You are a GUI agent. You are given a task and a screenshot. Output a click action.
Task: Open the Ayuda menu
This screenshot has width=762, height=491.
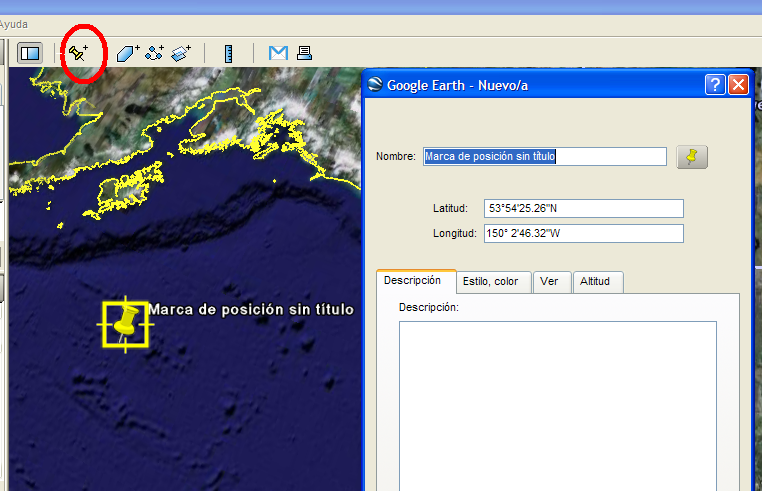(x=14, y=24)
